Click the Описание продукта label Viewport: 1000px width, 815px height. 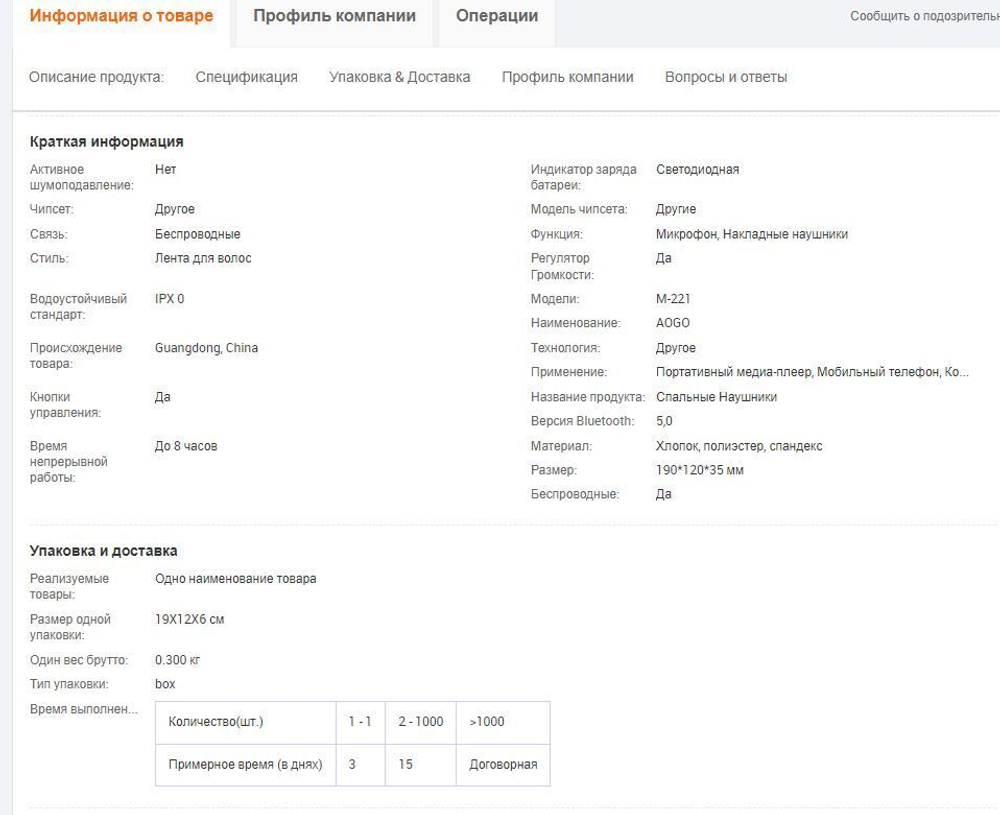pyautogui.click(x=96, y=77)
